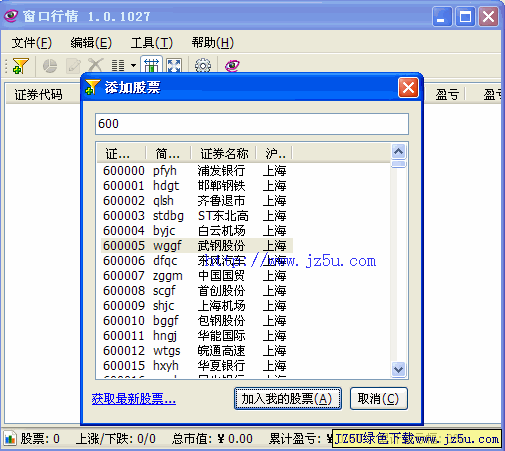Click the 获取最新股票... link

coord(134,399)
